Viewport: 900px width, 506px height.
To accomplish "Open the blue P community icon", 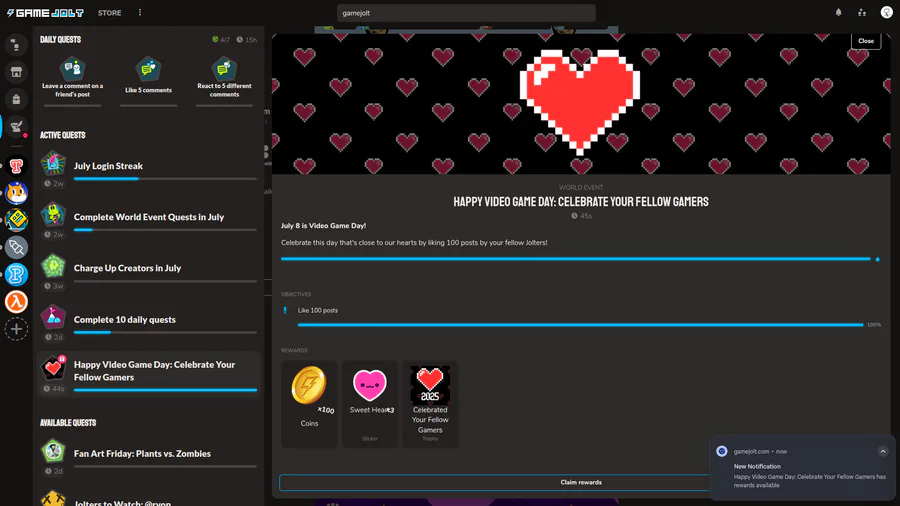I will point(16,275).
